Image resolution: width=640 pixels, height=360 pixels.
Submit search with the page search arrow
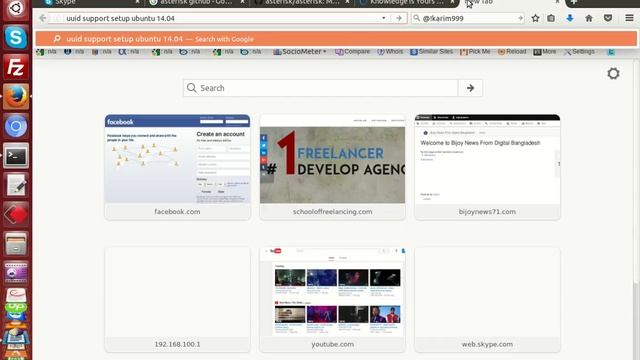tap(470, 88)
